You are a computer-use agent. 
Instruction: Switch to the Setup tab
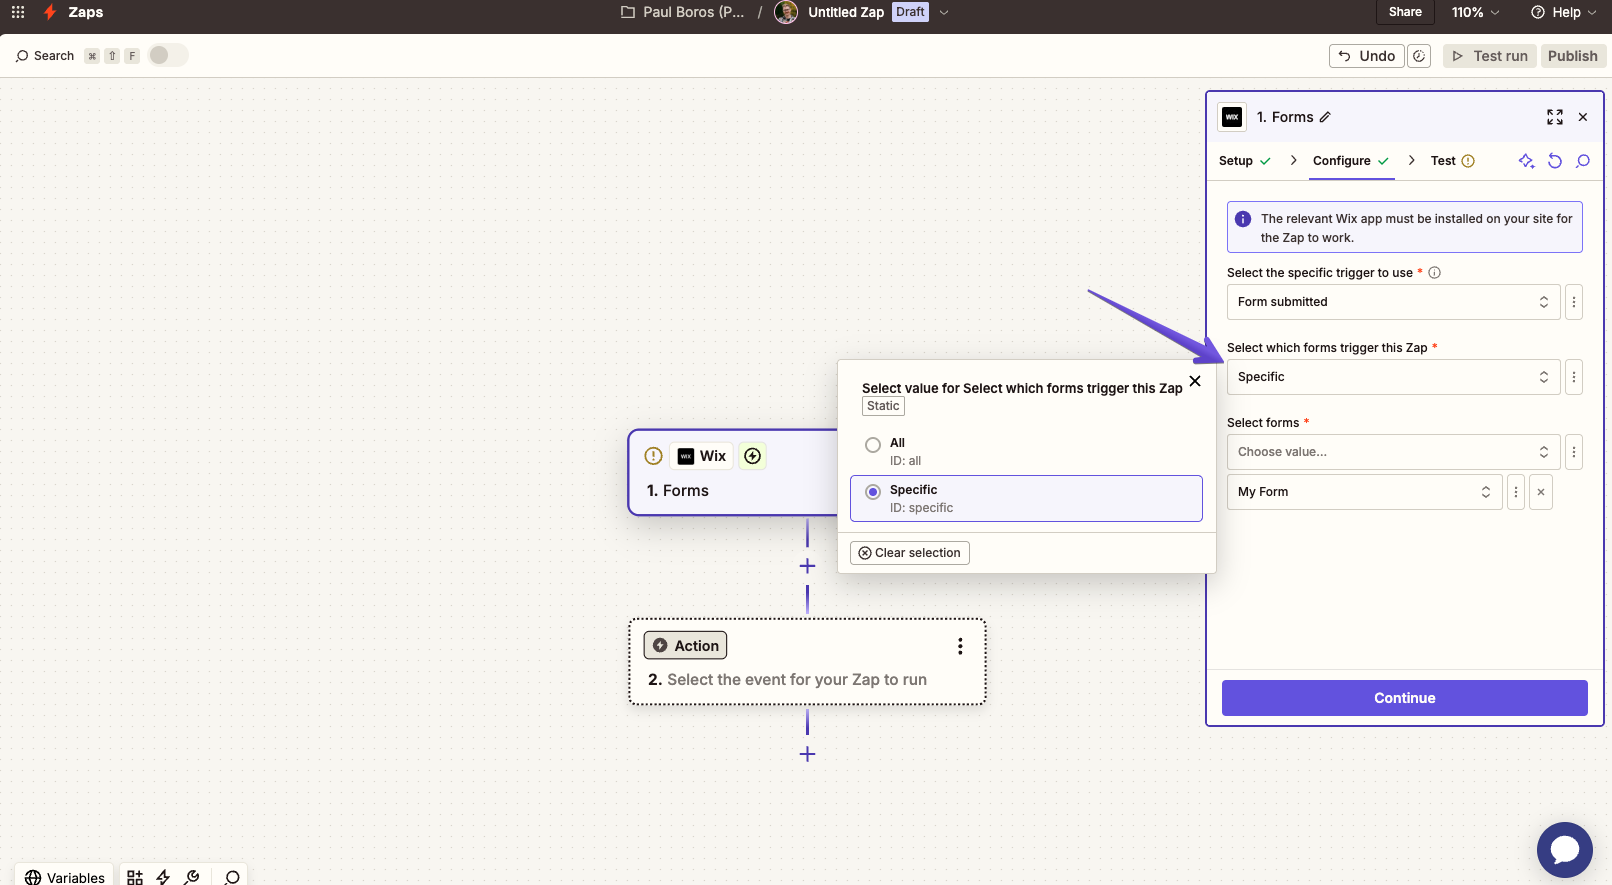1244,161
